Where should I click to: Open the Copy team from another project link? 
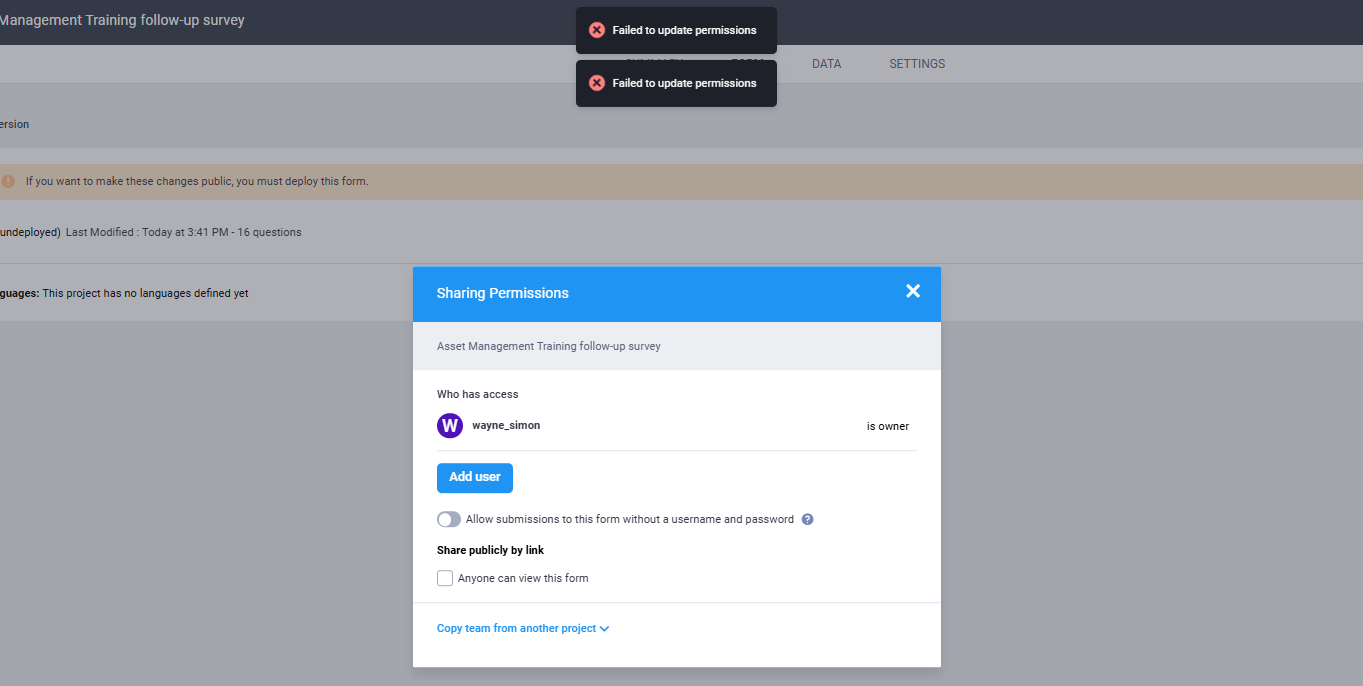pyautogui.click(x=516, y=629)
